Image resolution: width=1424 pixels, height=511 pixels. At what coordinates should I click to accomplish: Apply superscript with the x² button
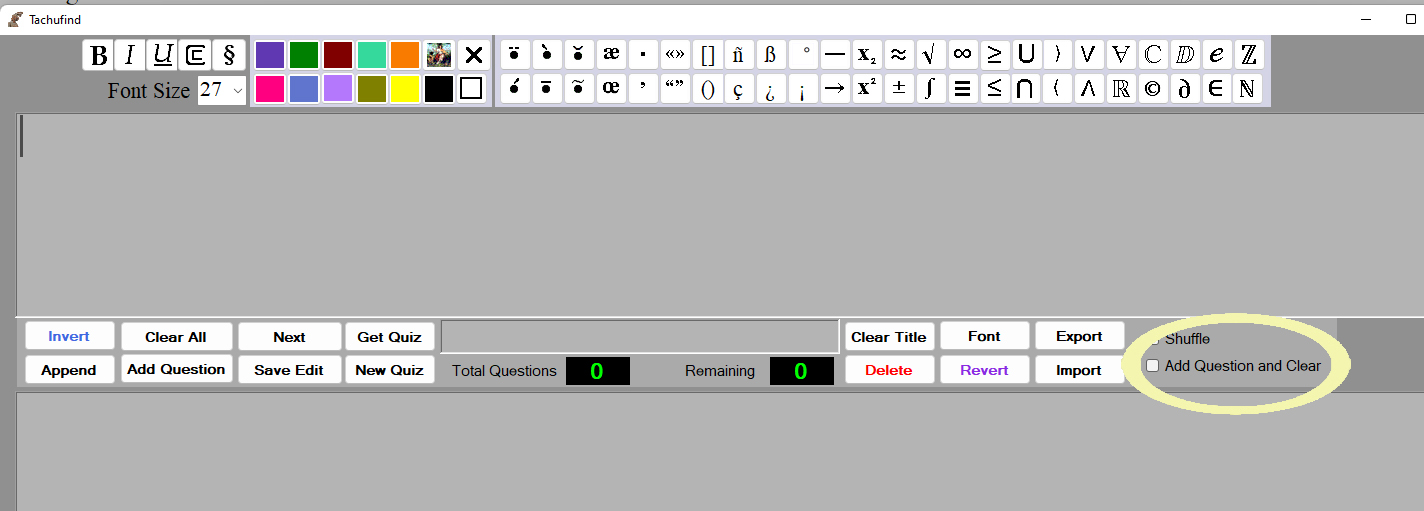(867, 88)
